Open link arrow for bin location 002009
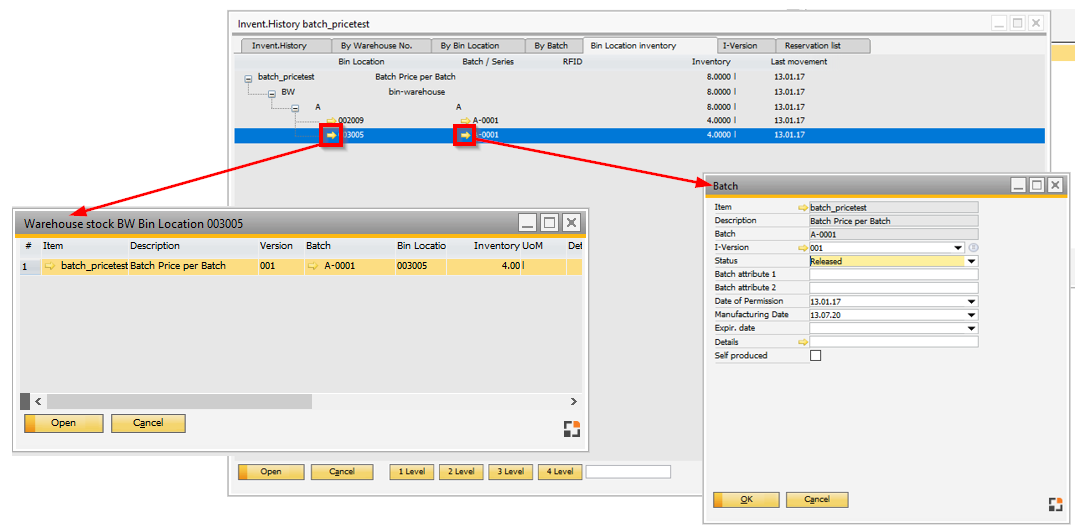The width and height of the screenshot is (1079, 531). (x=332, y=121)
